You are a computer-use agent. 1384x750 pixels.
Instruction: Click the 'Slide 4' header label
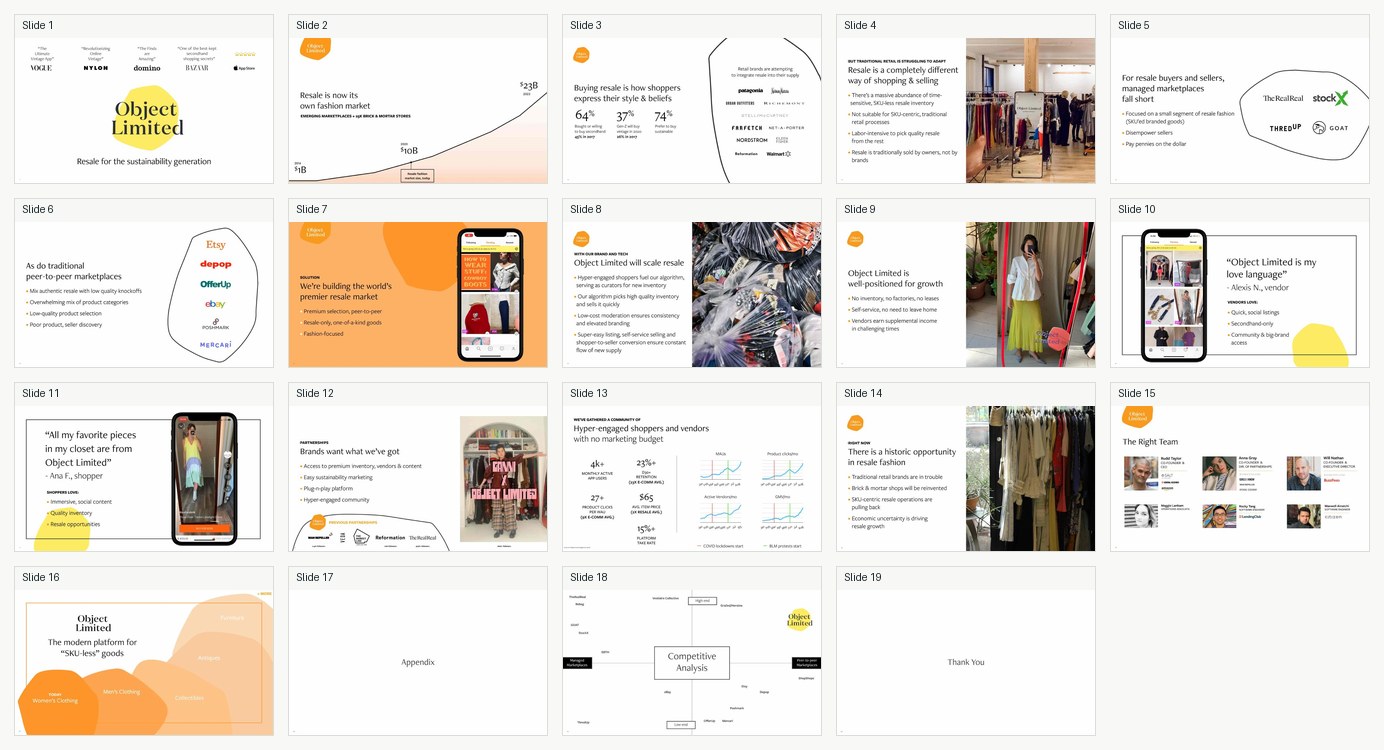(x=860, y=25)
